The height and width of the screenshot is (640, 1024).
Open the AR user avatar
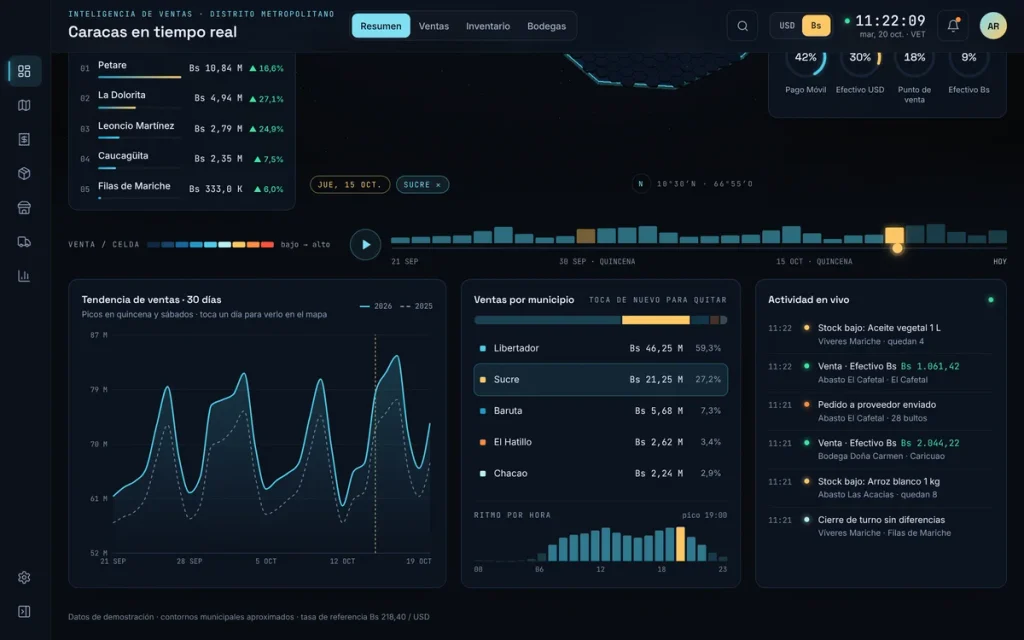pyautogui.click(x=993, y=26)
